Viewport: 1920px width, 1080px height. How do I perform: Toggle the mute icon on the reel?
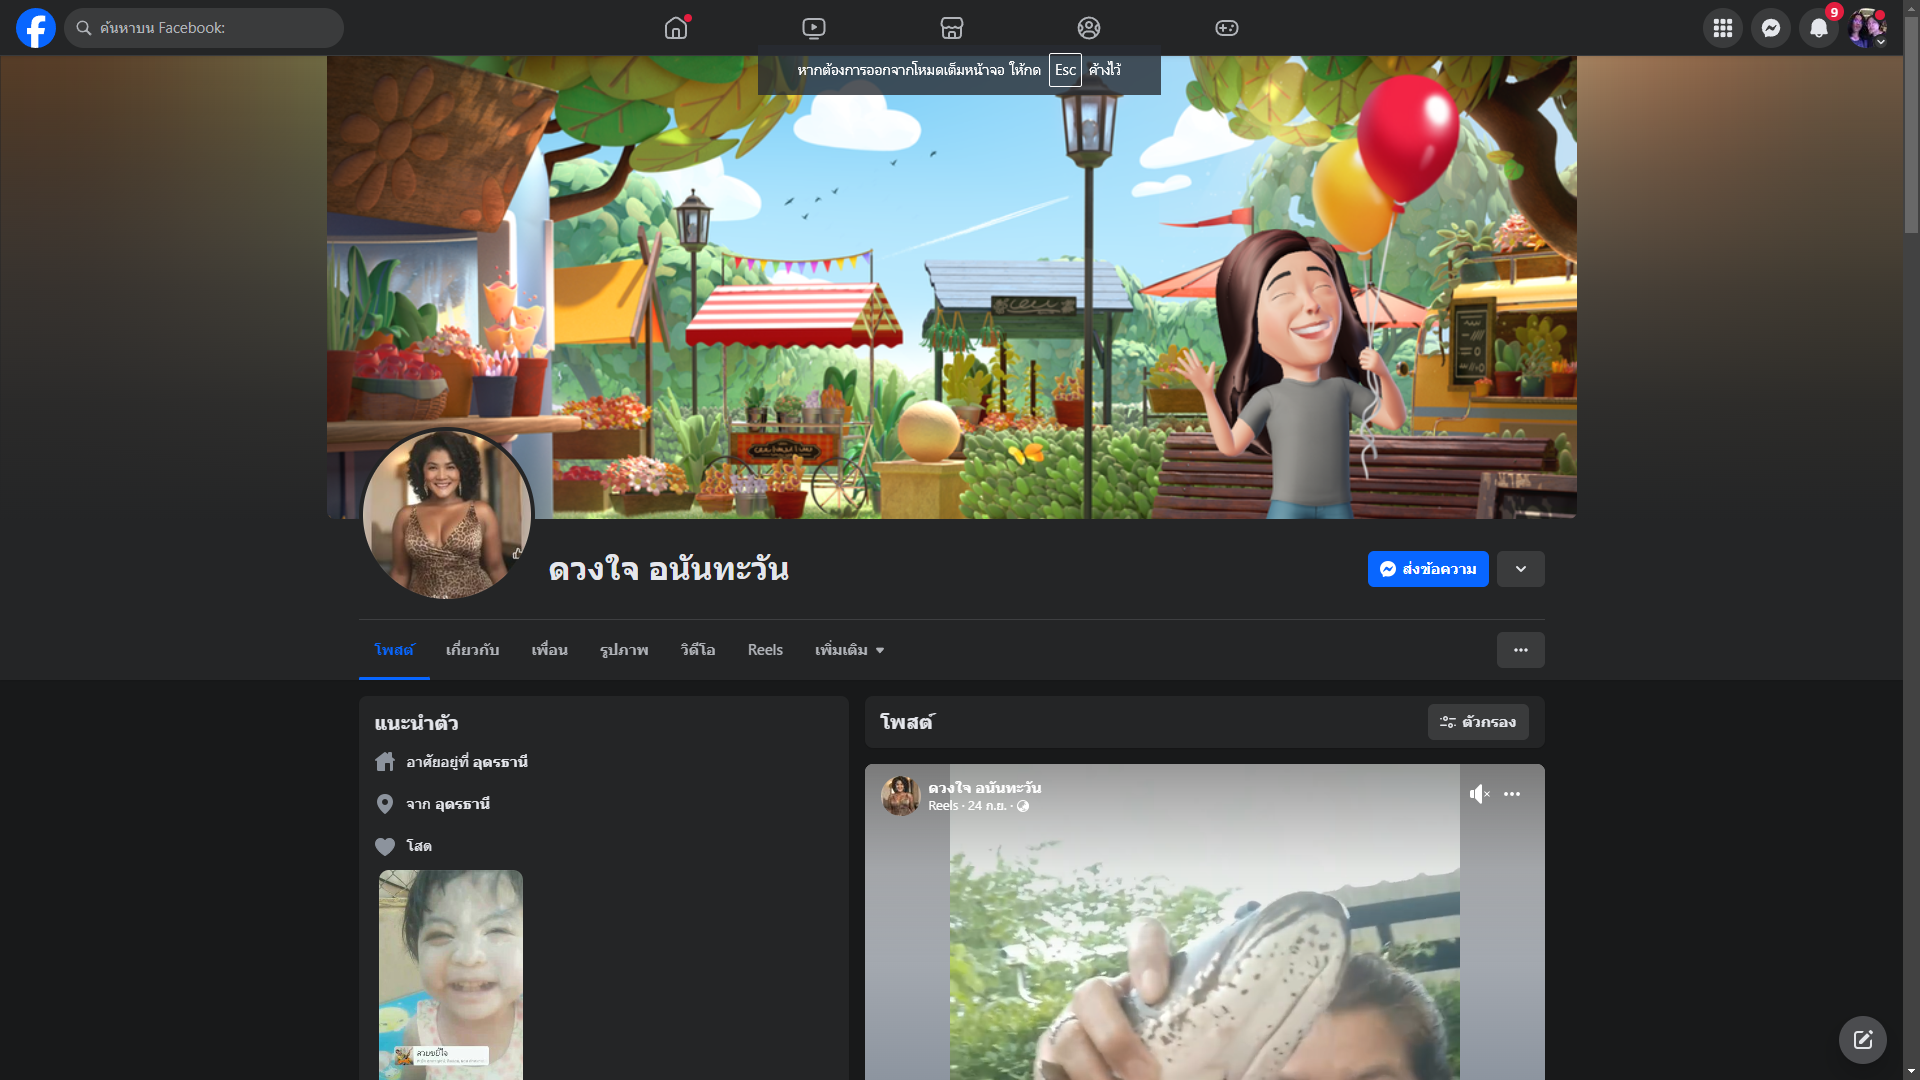point(1479,794)
